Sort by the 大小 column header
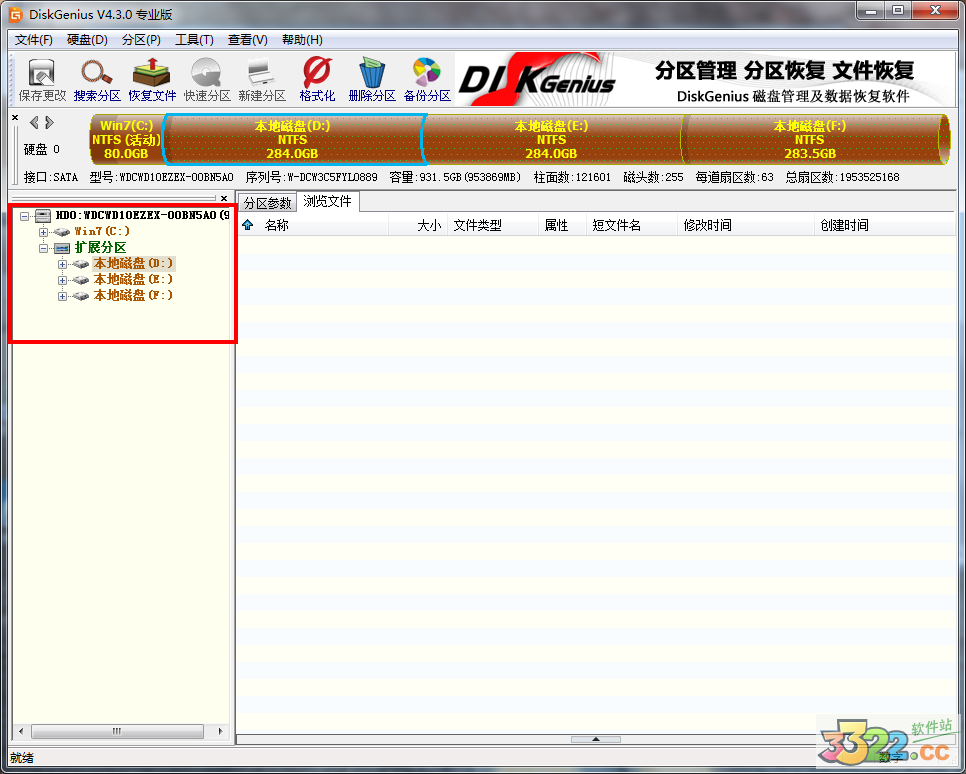966x774 pixels. (418, 225)
